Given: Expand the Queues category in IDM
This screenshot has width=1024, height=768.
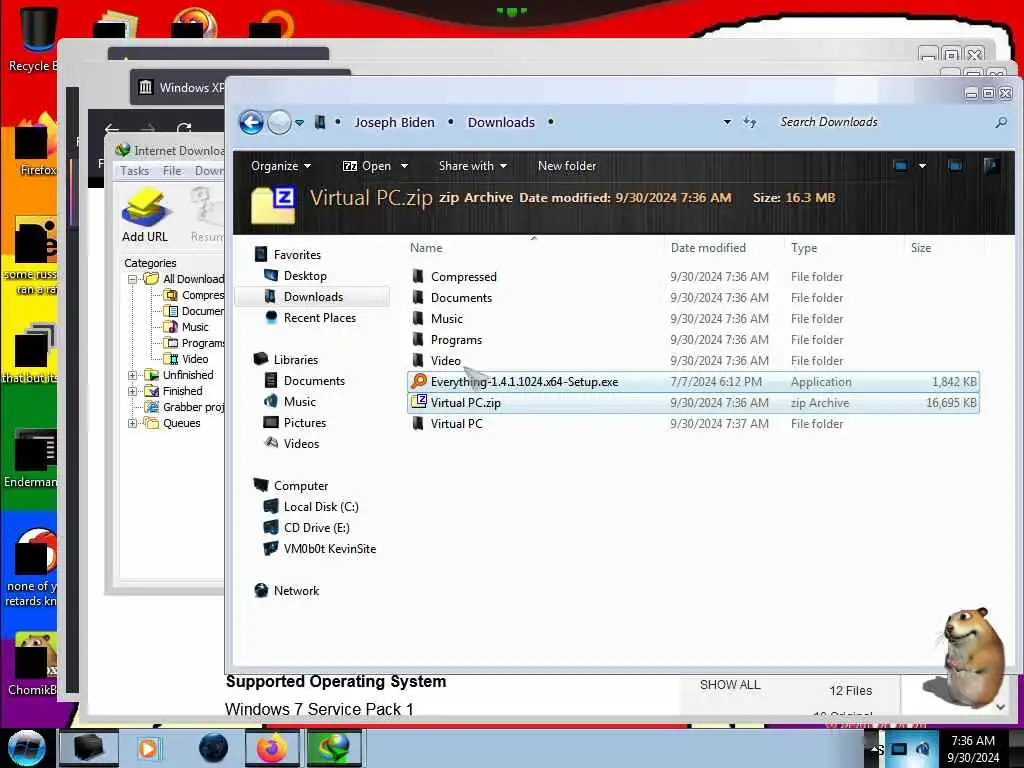Looking at the screenshot, I should pyautogui.click(x=133, y=423).
